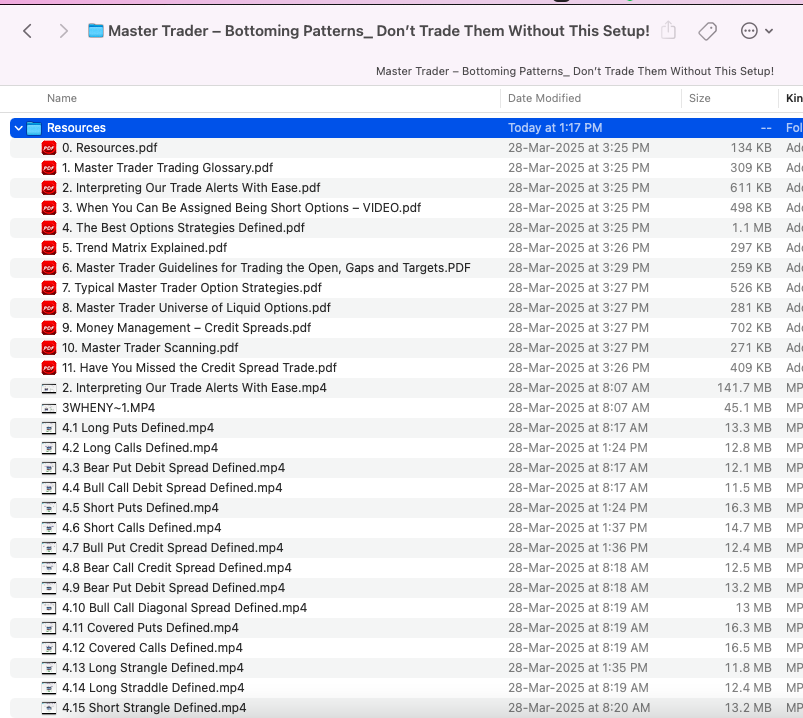This screenshot has height=718, width=803.
Task: Select the file name 4.12 Covered Calls Defined.mp4
Action: tap(152, 648)
